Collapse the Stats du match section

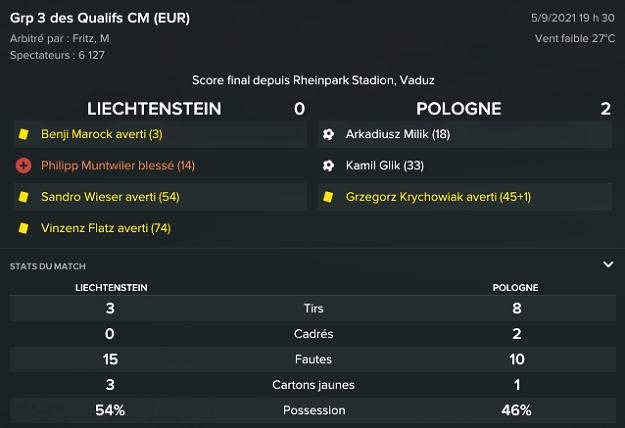coord(608,265)
